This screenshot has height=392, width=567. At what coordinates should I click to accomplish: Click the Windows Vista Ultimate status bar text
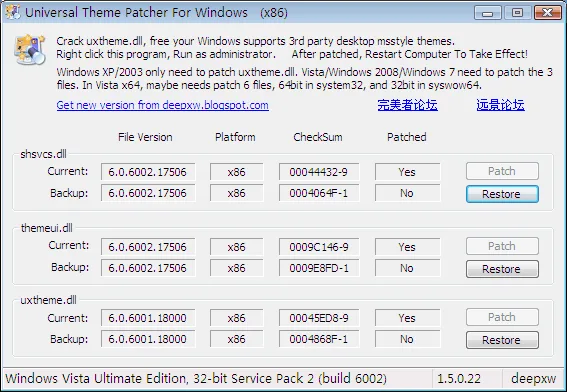(196, 379)
